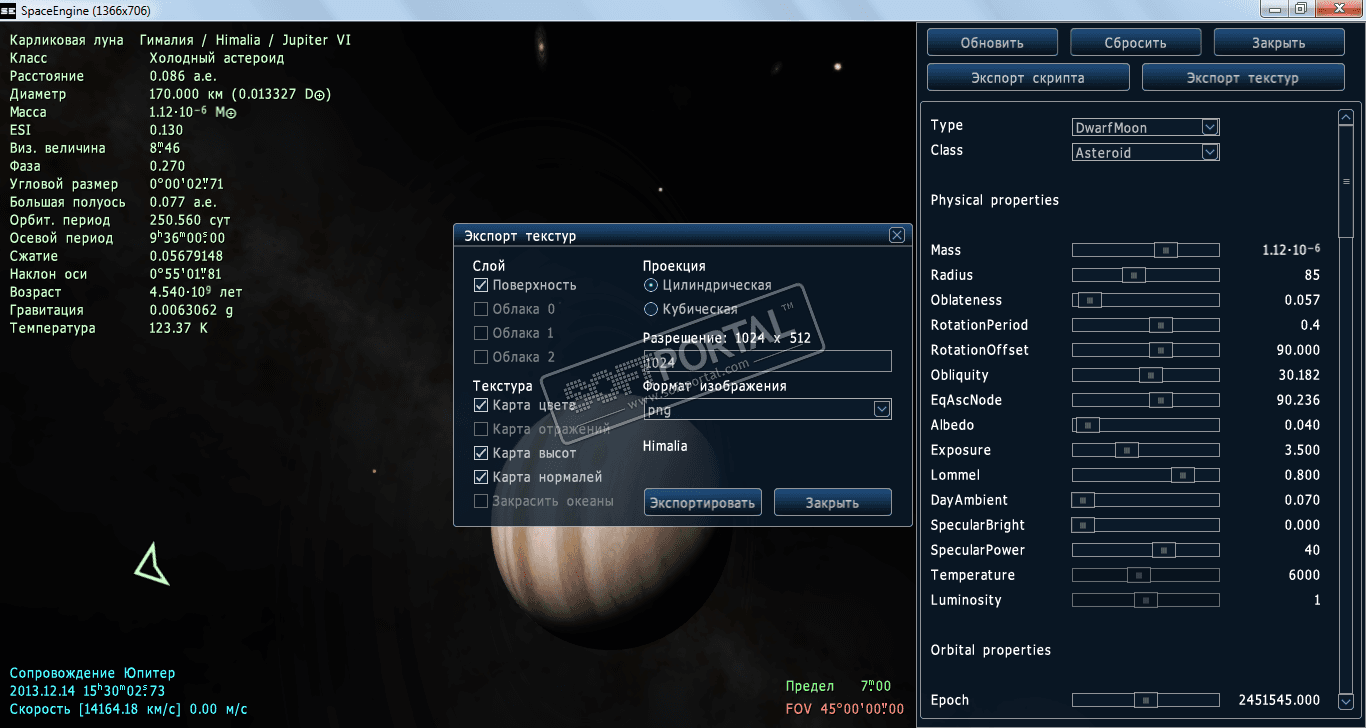The image size is (1366, 728).
Task: Close the Экспорт текстур dialog with X
Action: click(896, 235)
